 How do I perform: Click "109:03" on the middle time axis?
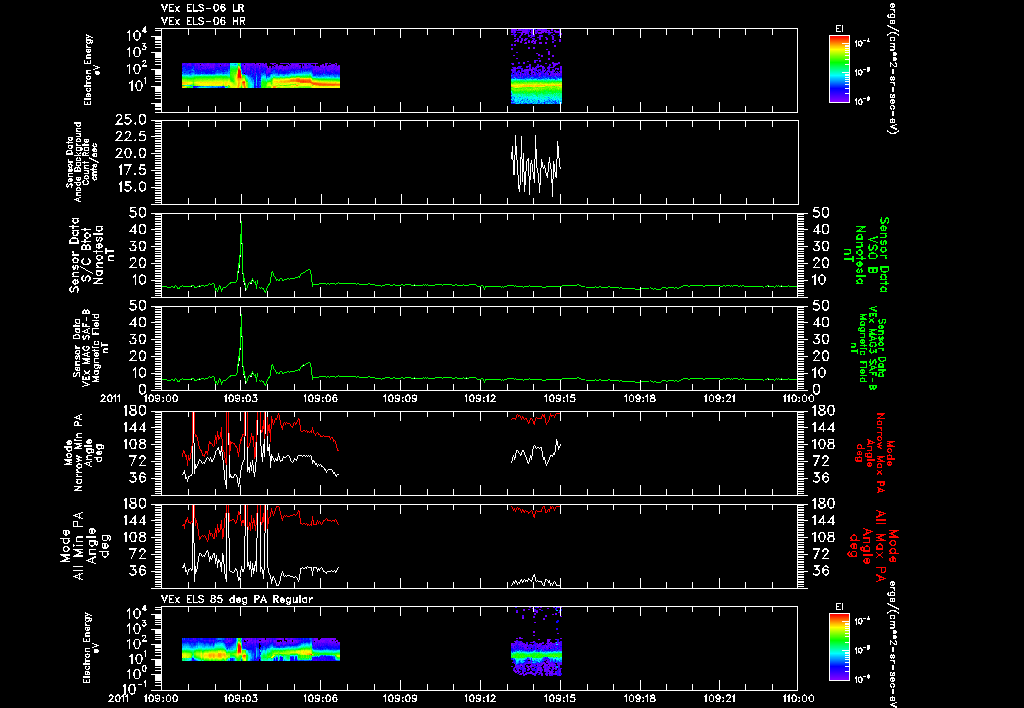pos(240,398)
